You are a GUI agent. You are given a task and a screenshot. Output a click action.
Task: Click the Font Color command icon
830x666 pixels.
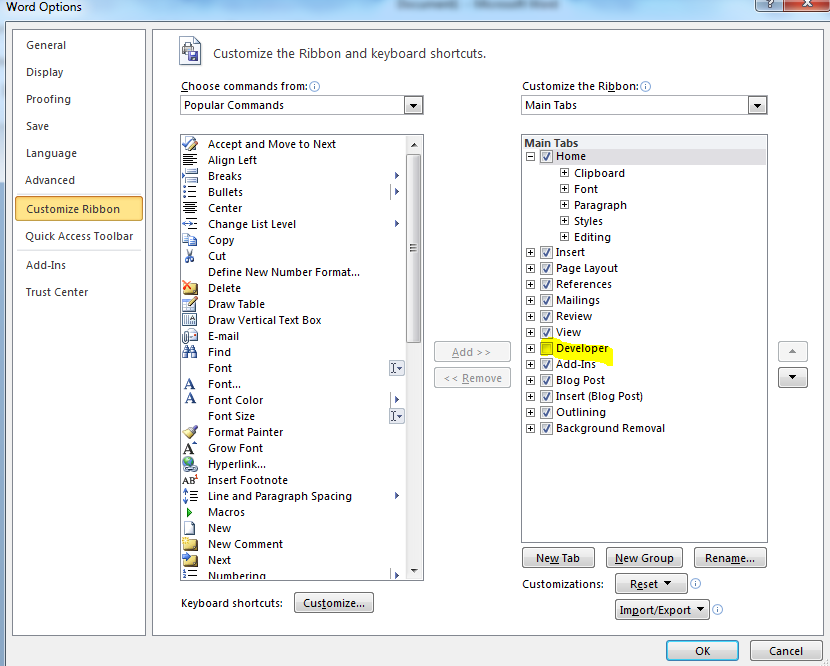pyautogui.click(x=190, y=400)
